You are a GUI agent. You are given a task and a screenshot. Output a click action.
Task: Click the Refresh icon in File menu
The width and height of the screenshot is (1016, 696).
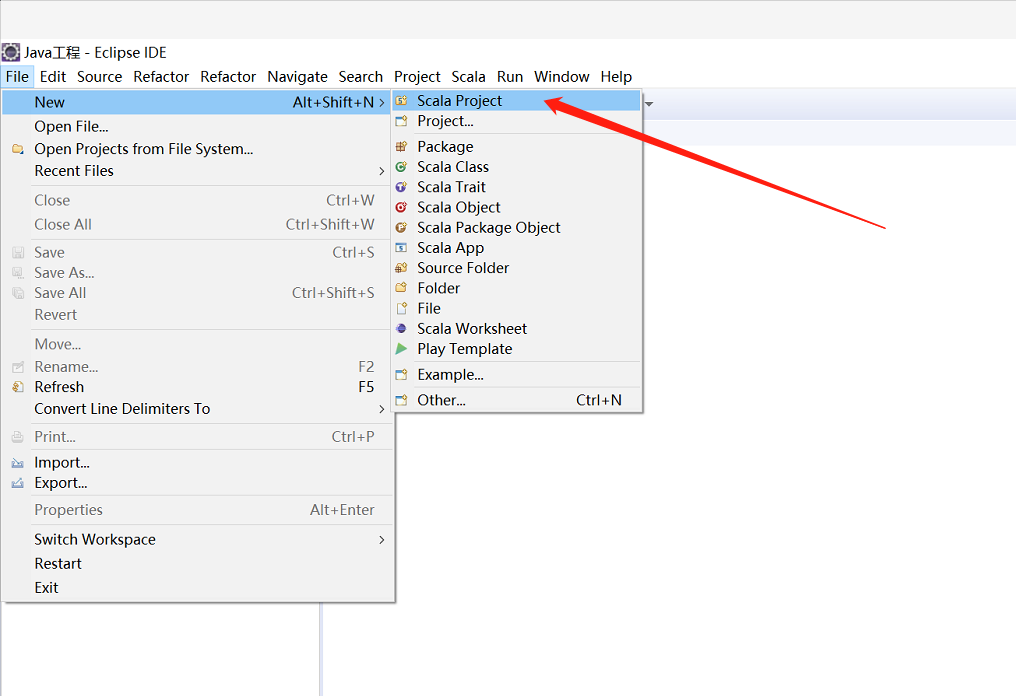coord(18,387)
